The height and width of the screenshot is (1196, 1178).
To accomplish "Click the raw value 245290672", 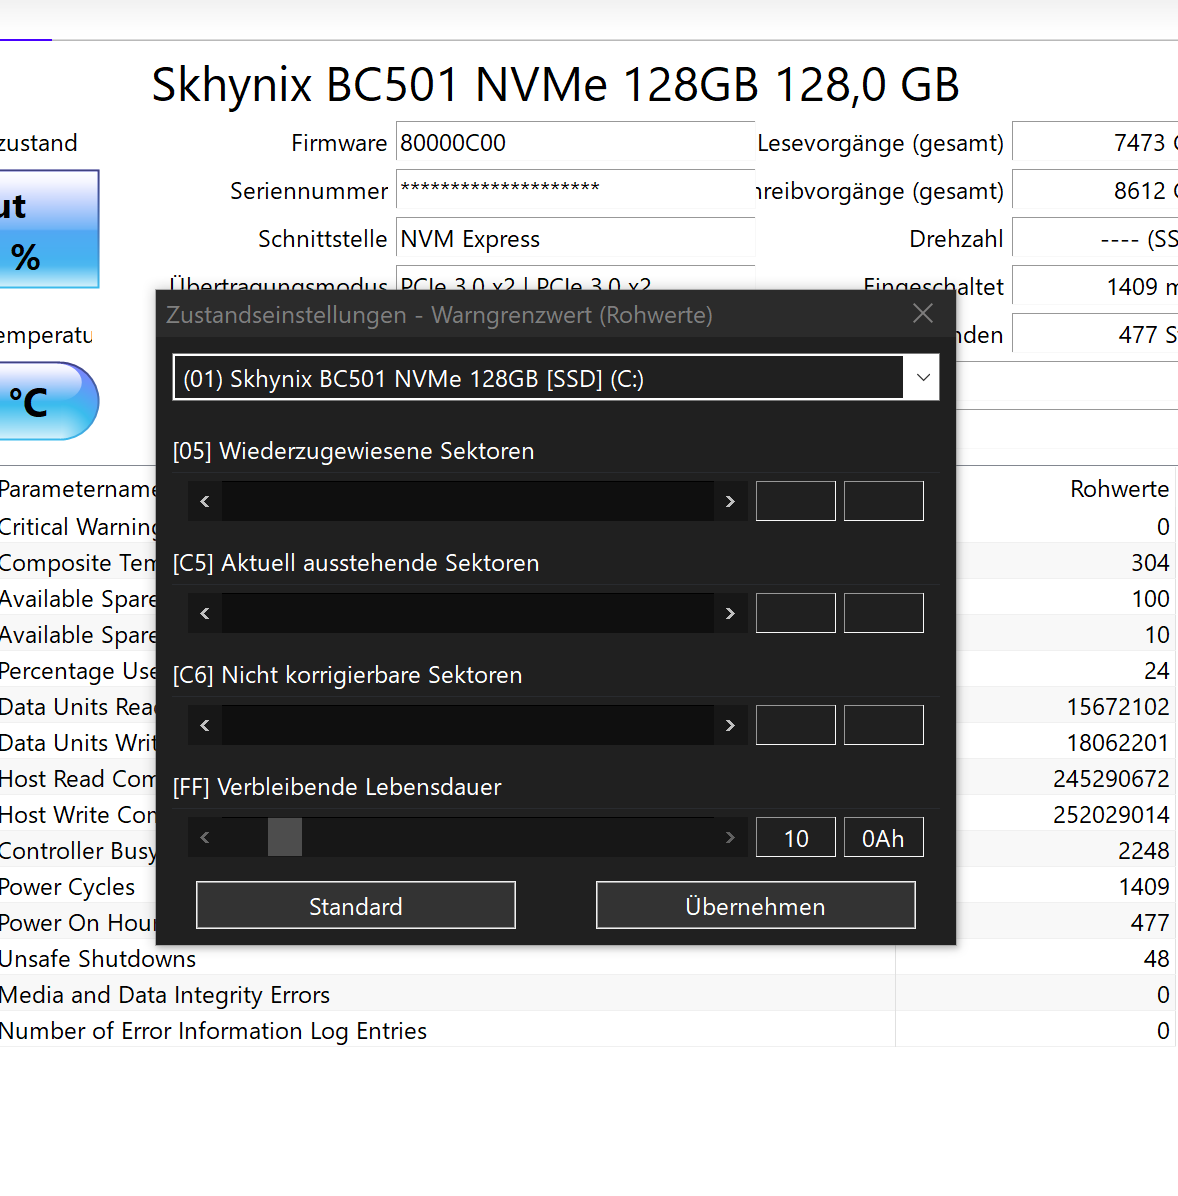I will click(1111, 779).
